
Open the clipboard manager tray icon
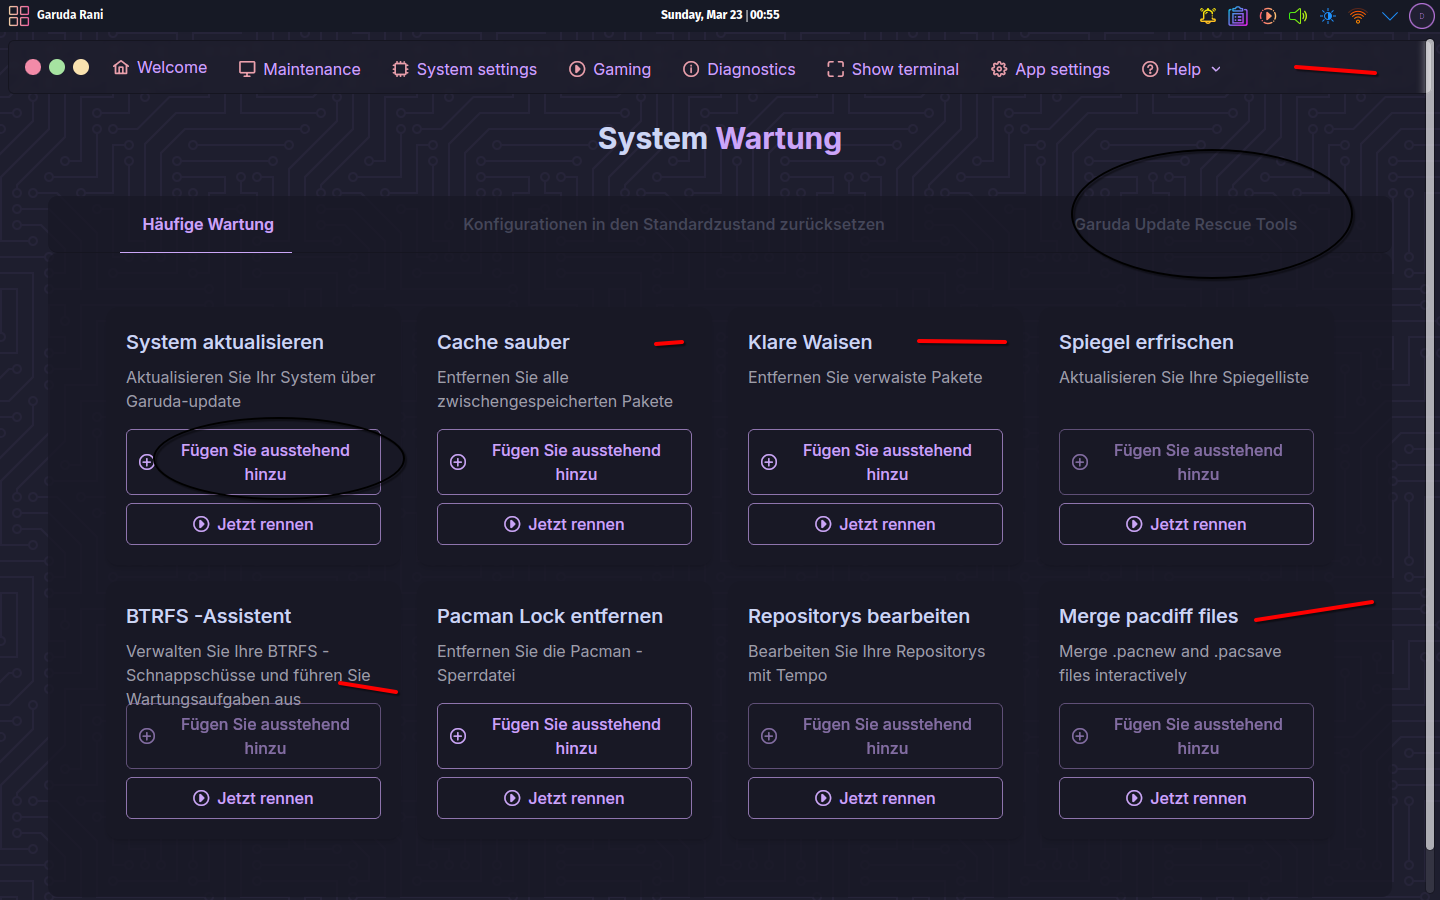[1238, 15]
